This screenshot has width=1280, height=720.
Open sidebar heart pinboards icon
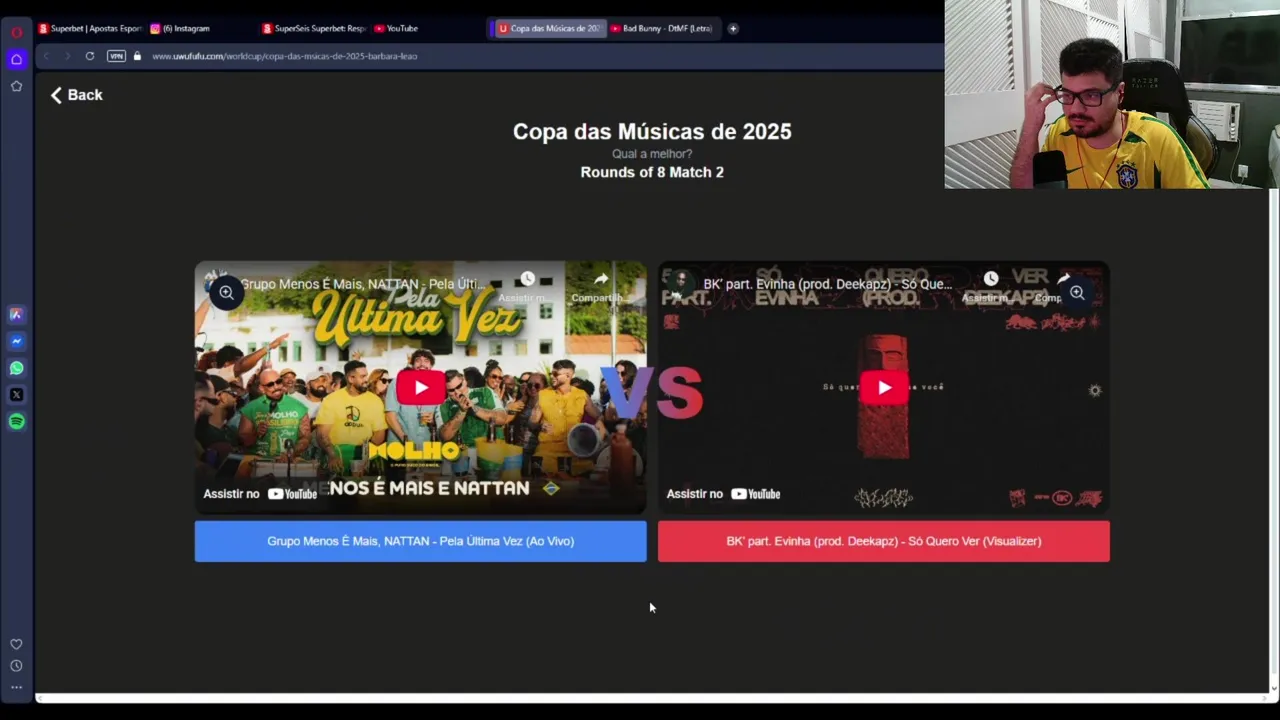point(16,644)
